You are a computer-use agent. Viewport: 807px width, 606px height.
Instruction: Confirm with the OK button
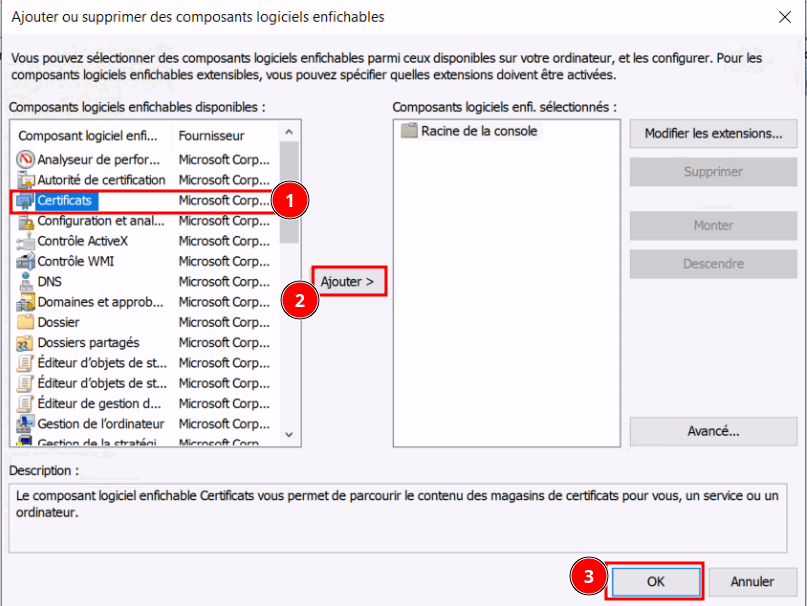tap(655, 581)
